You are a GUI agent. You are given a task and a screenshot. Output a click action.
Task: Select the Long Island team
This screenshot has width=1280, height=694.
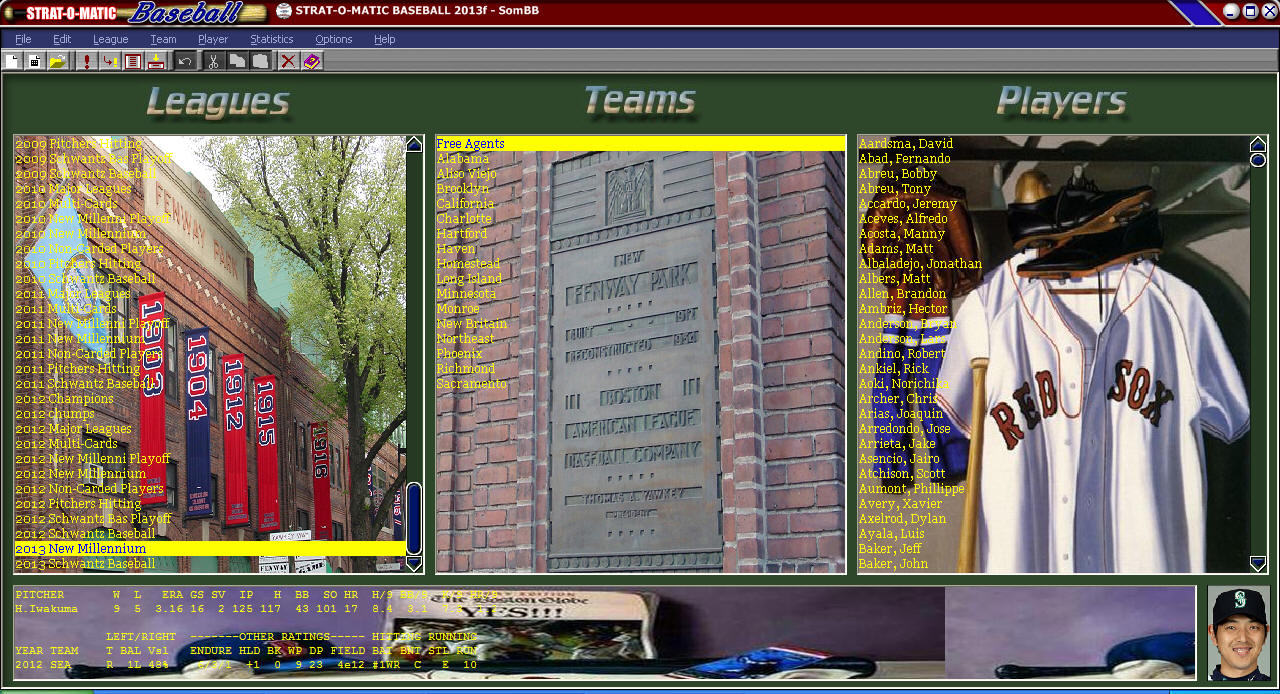469,279
